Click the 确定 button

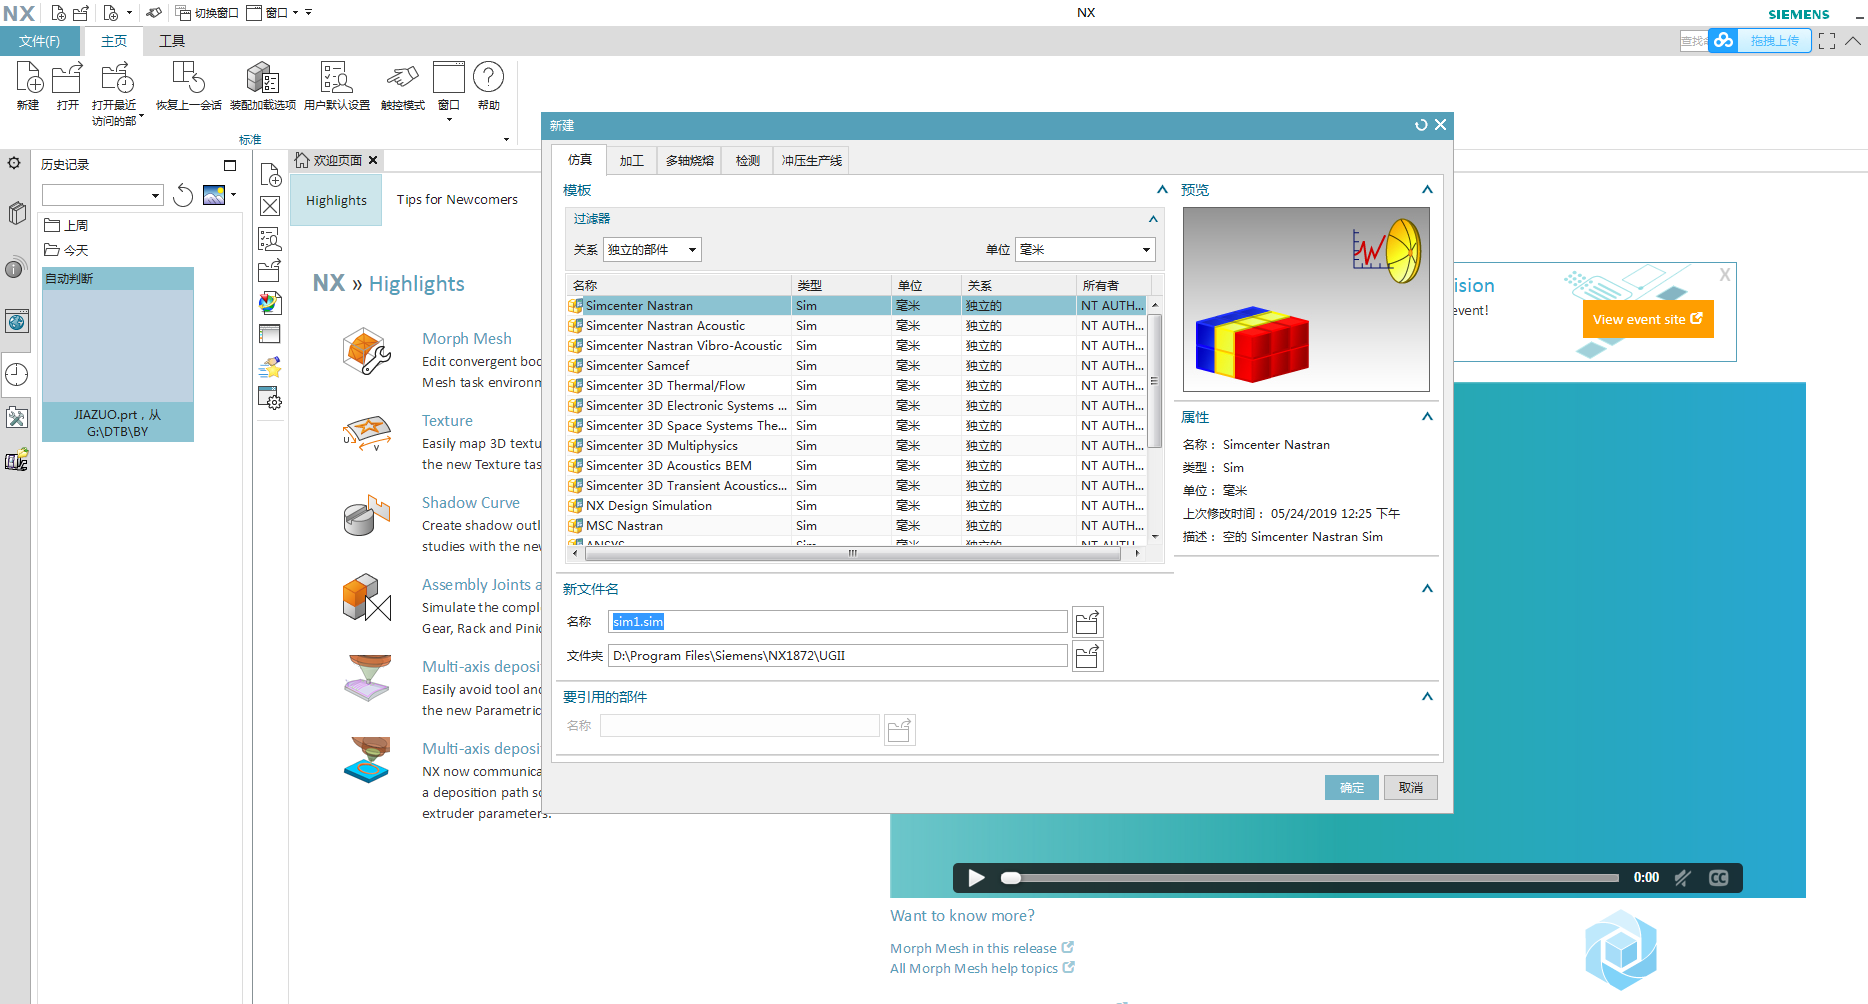click(1352, 788)
